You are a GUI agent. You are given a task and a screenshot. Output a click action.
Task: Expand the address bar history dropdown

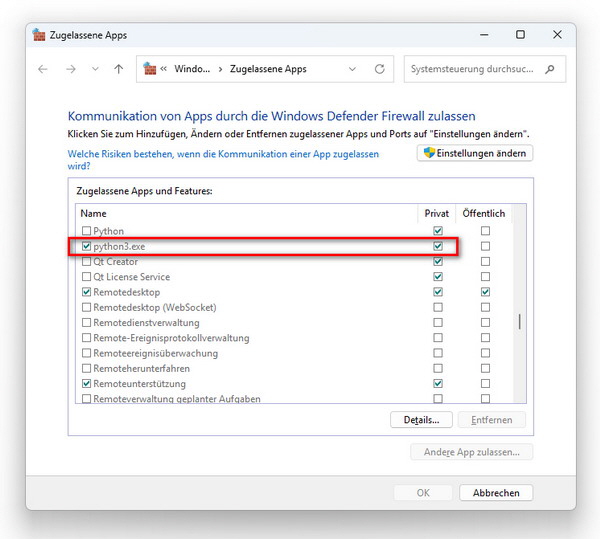[352, 69]
